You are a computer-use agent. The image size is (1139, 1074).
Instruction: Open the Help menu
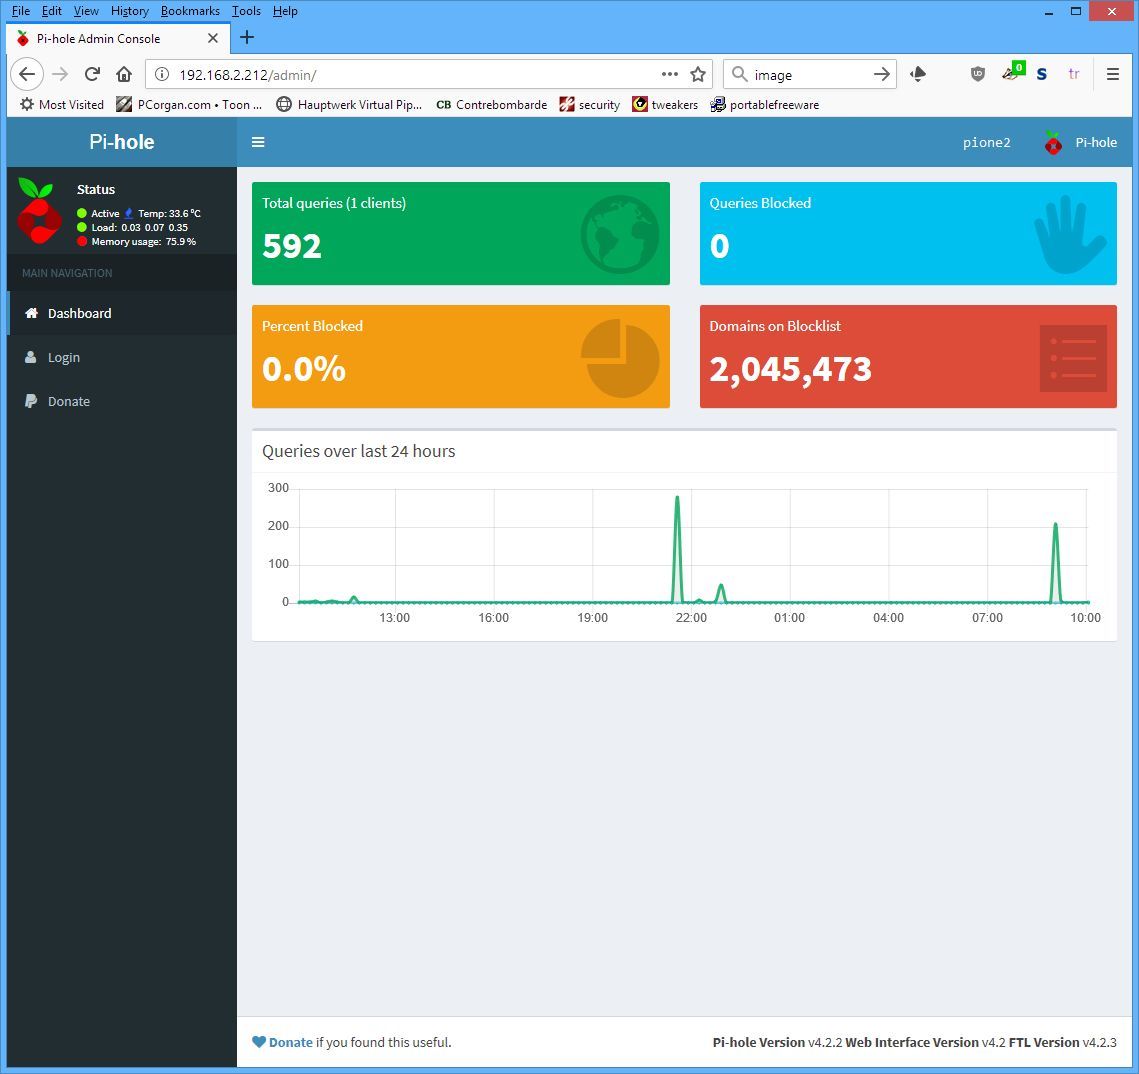click(285, 11)
